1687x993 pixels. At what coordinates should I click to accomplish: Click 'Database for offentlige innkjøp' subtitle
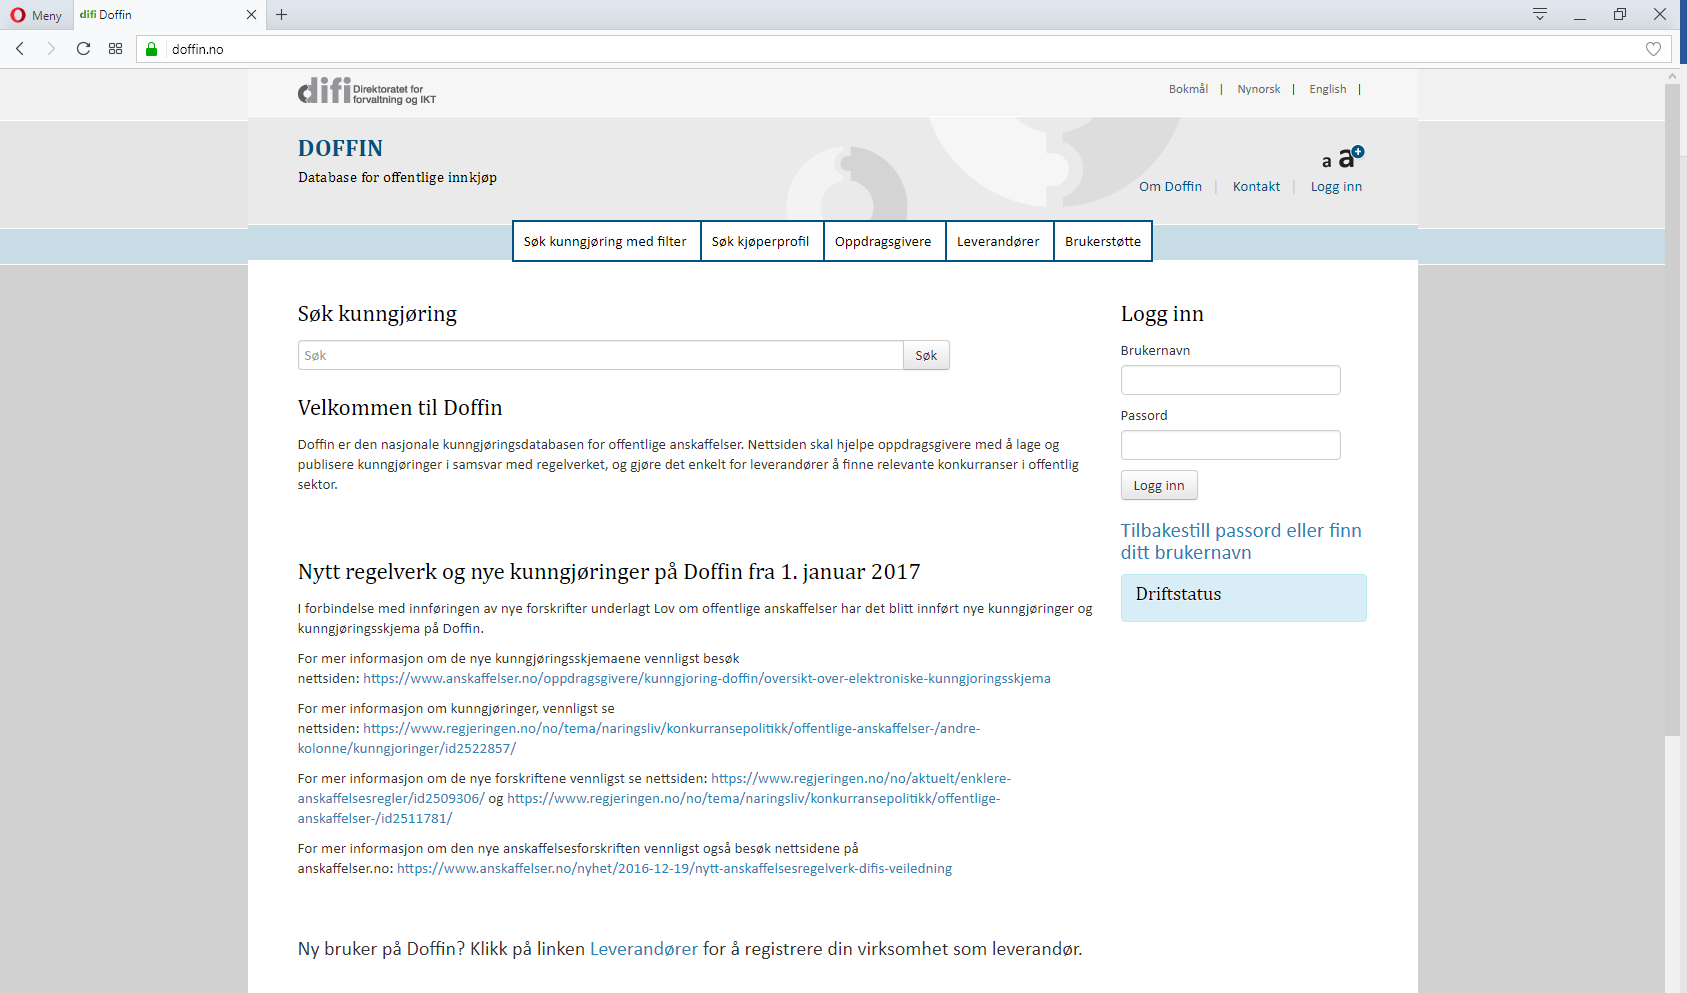(x=397, y=177)
